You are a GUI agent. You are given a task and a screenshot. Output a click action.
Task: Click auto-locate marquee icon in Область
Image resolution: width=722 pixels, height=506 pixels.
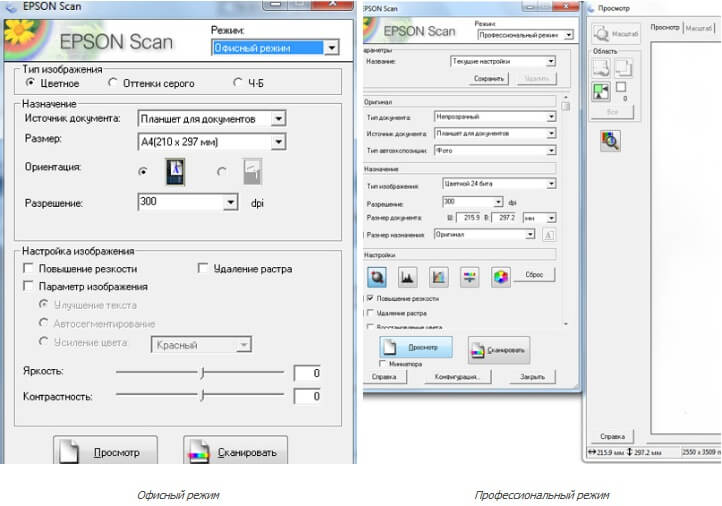[x=601, y=67]
